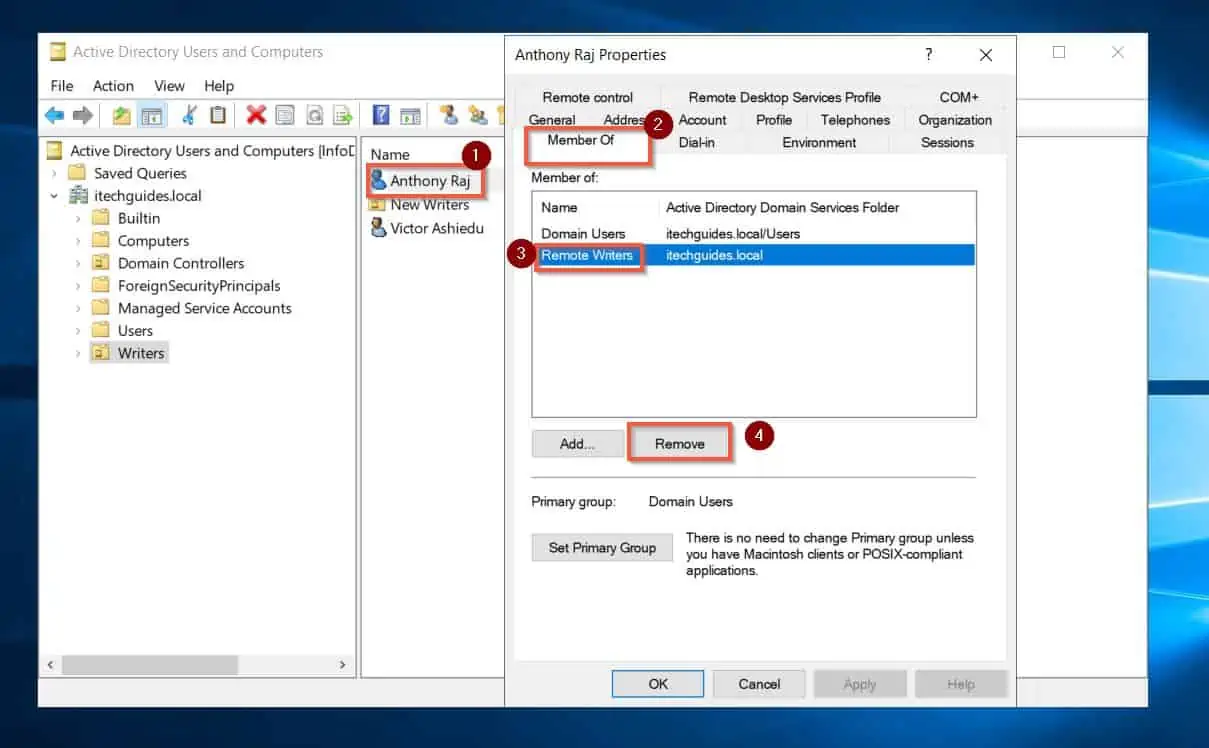
Task: Open the Remote Desktop Services Profile tab
Action: pyautogui.click(x=784, y=97)
